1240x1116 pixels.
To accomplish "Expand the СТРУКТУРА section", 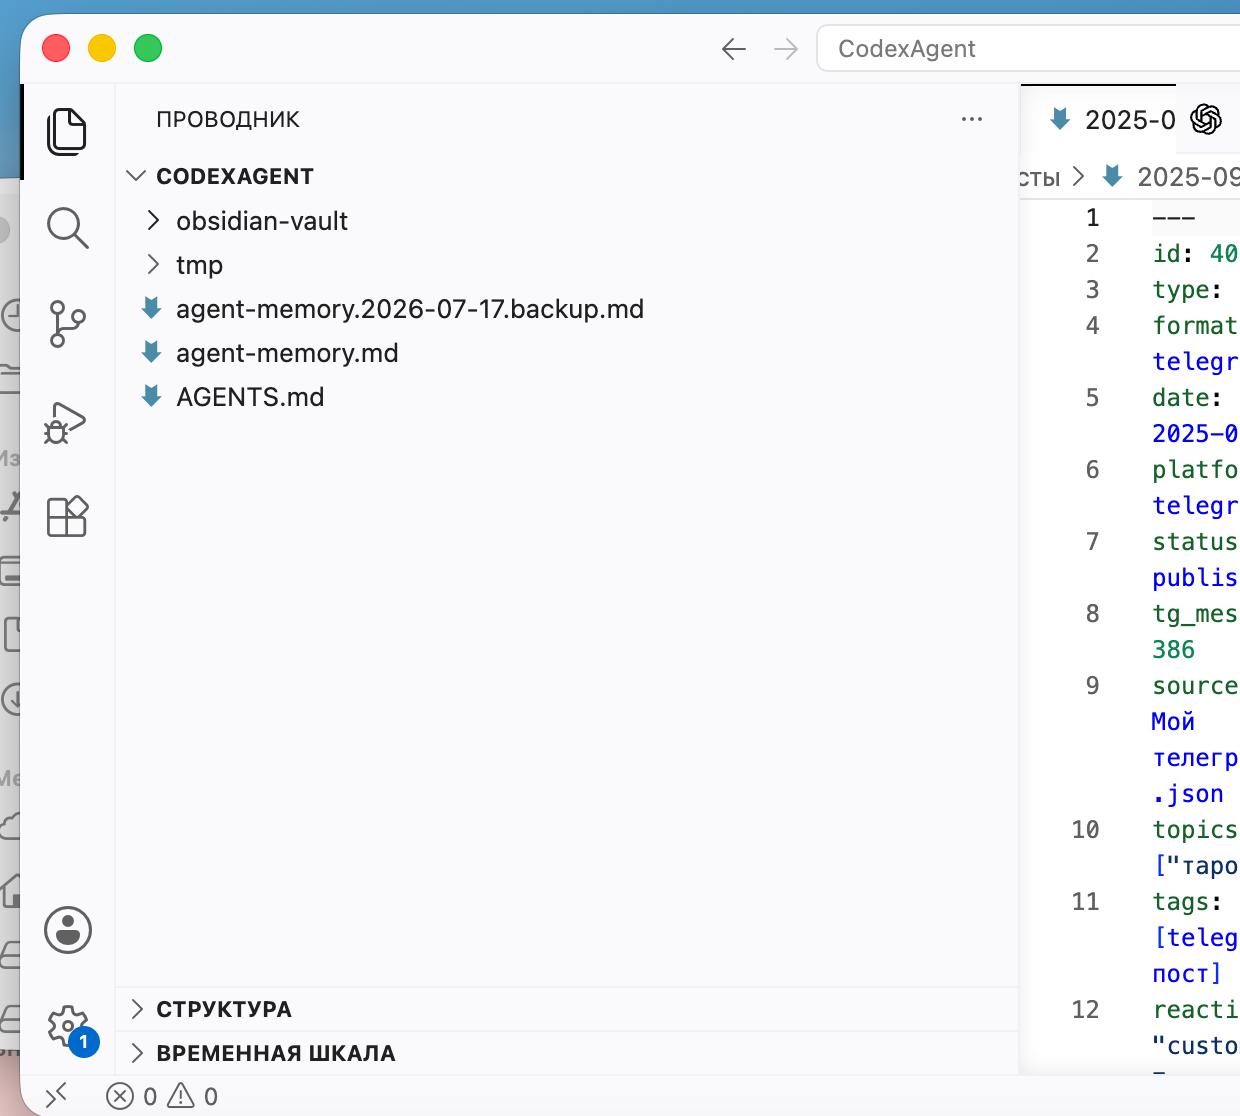I will (137, 1009).
